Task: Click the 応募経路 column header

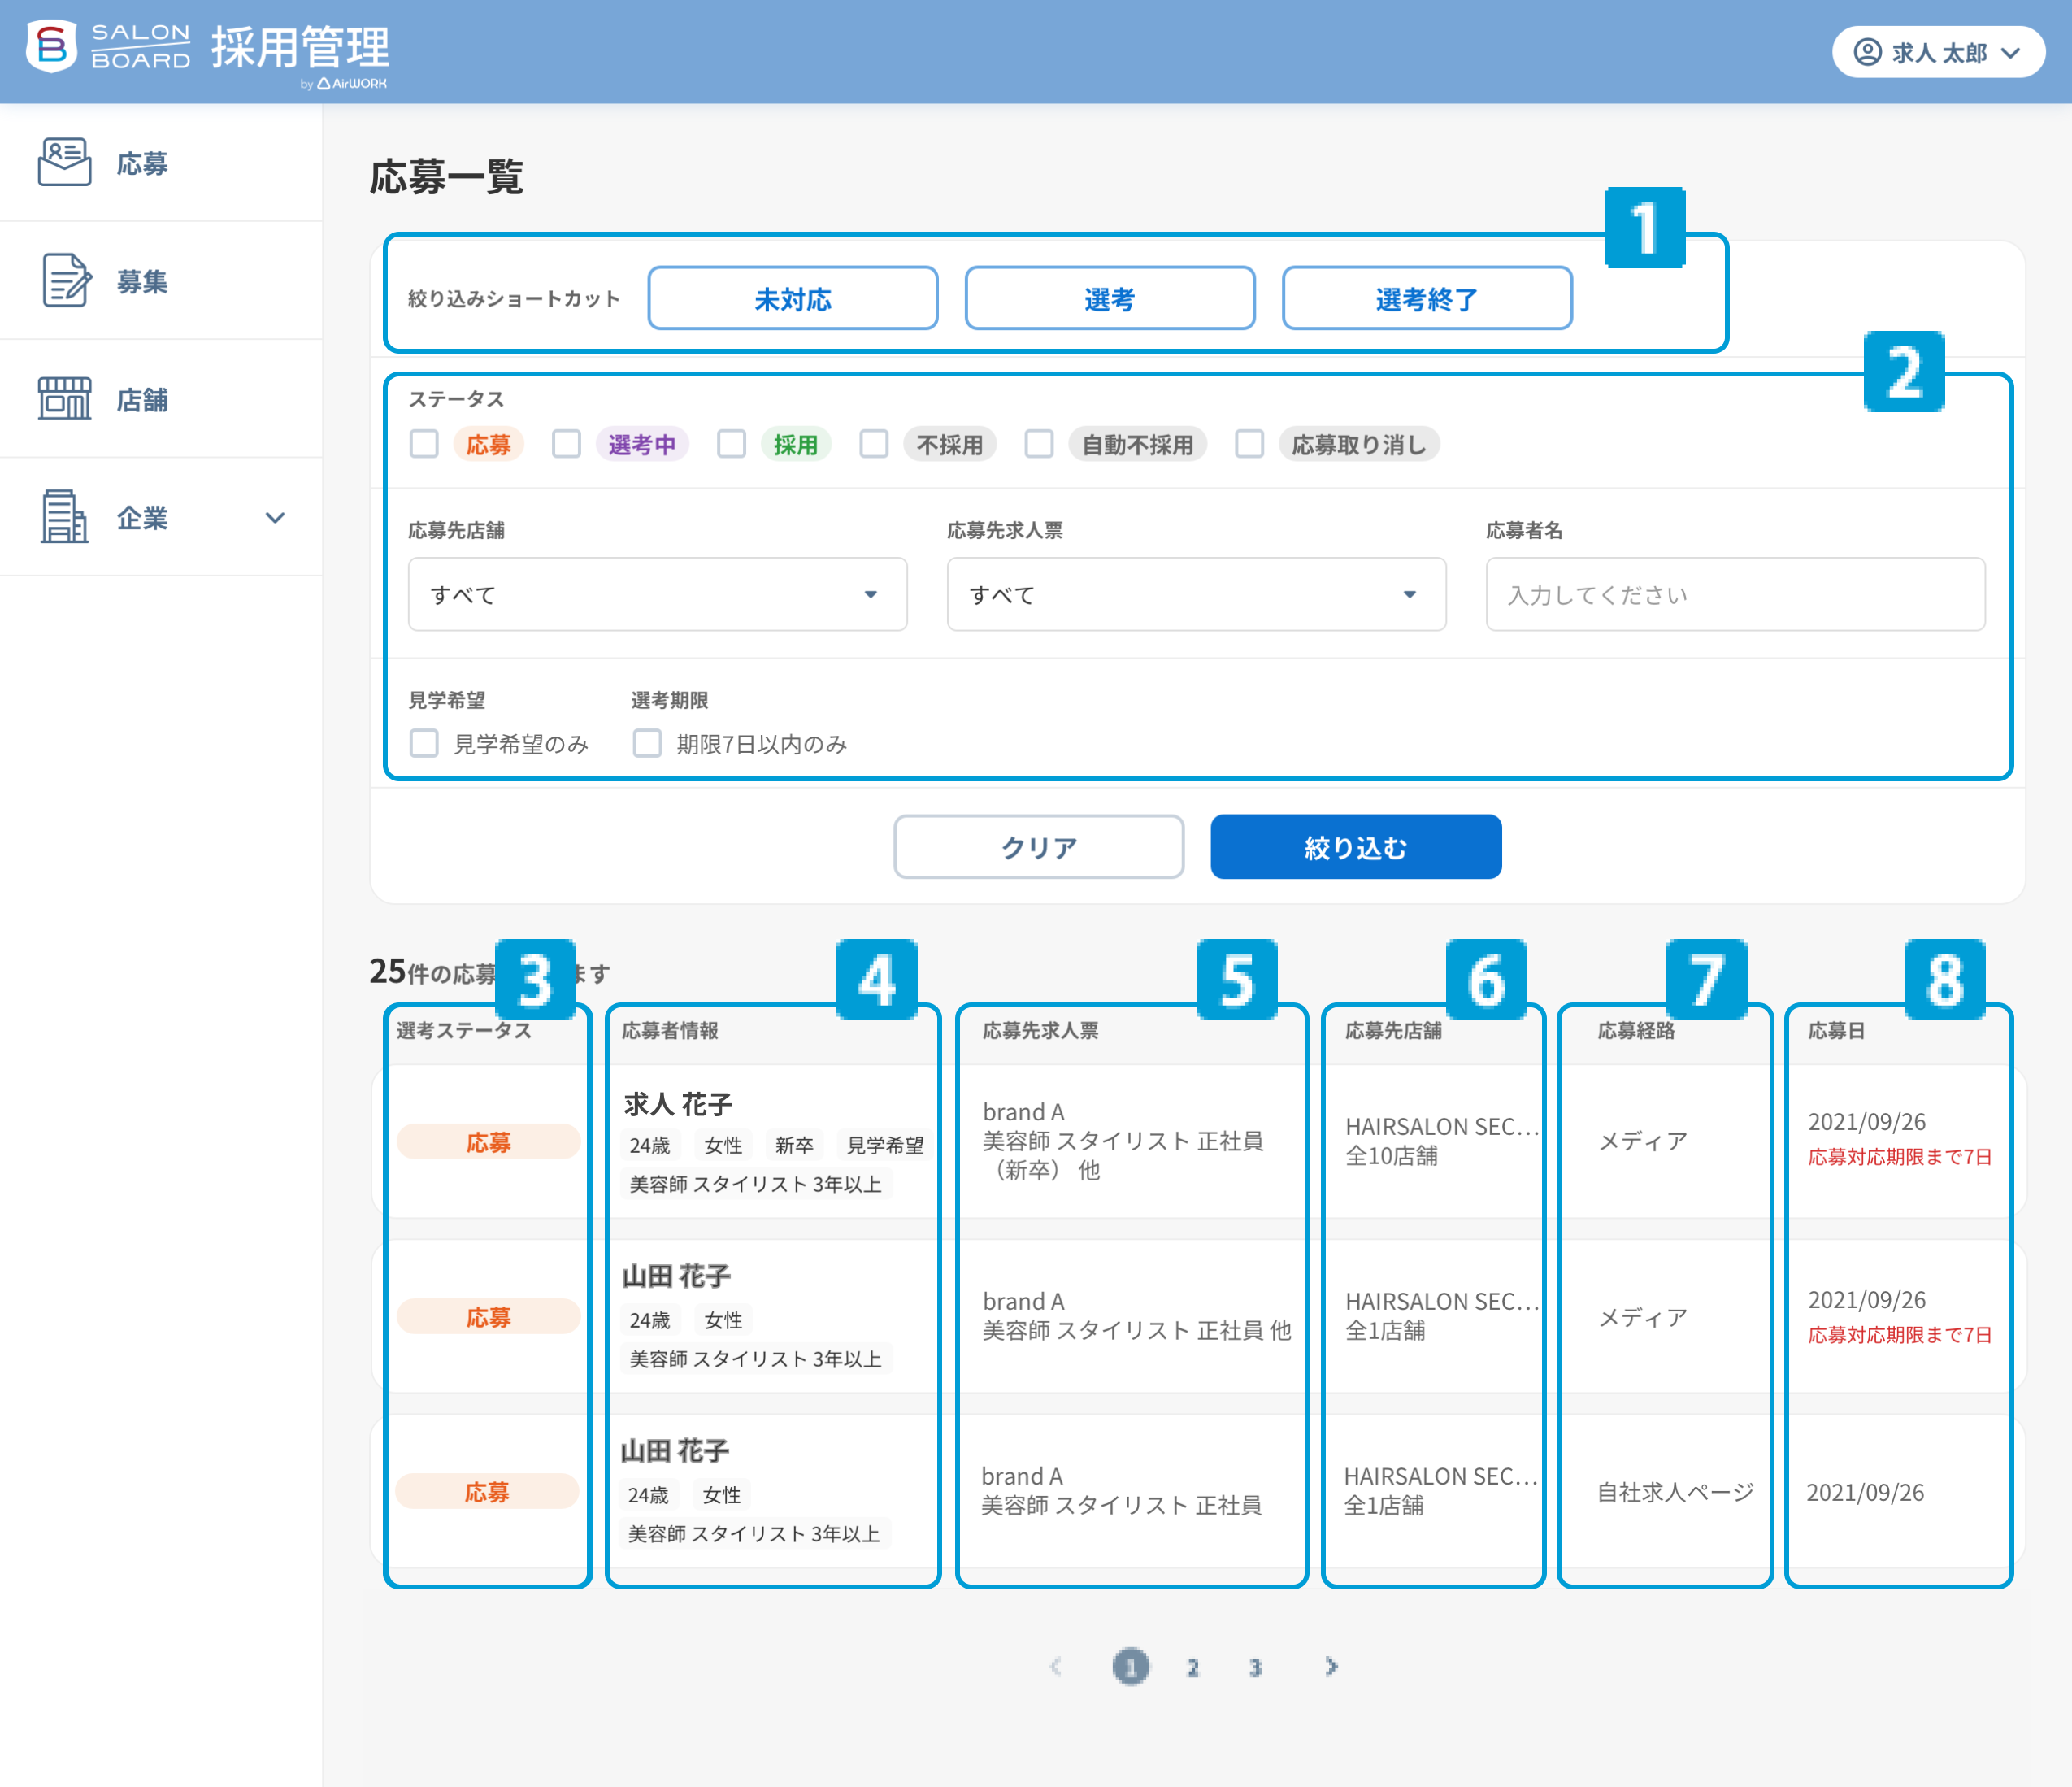Action: (x=1635, y=1030)
